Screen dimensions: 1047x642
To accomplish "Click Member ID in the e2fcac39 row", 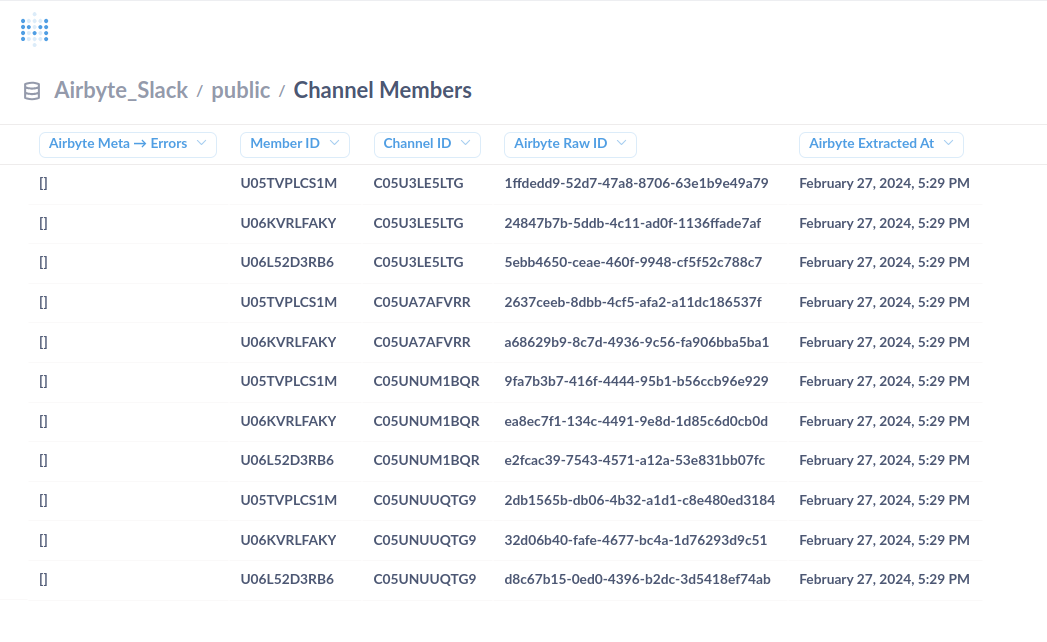I will (286, 460).
